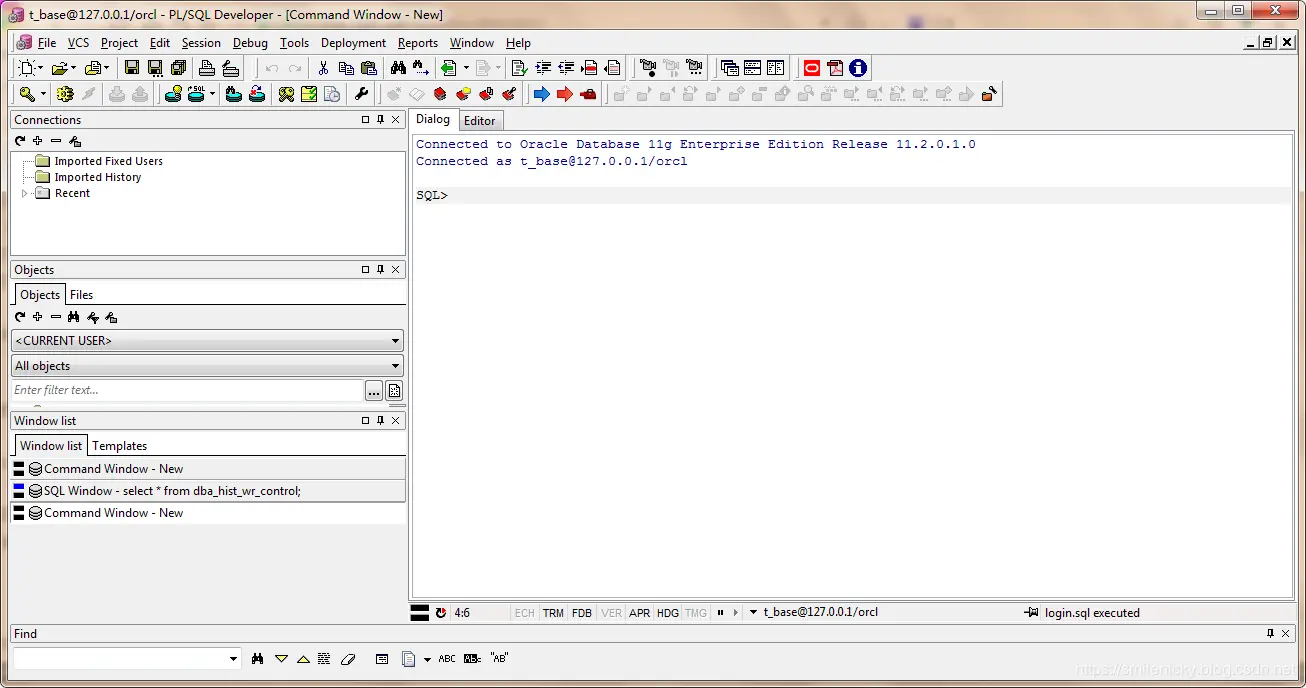The height and width of the screenshot is (688, 1306).
Task: Select SQL Window dba_hist_wr_control entry
Action: click(x=208, y=491)
